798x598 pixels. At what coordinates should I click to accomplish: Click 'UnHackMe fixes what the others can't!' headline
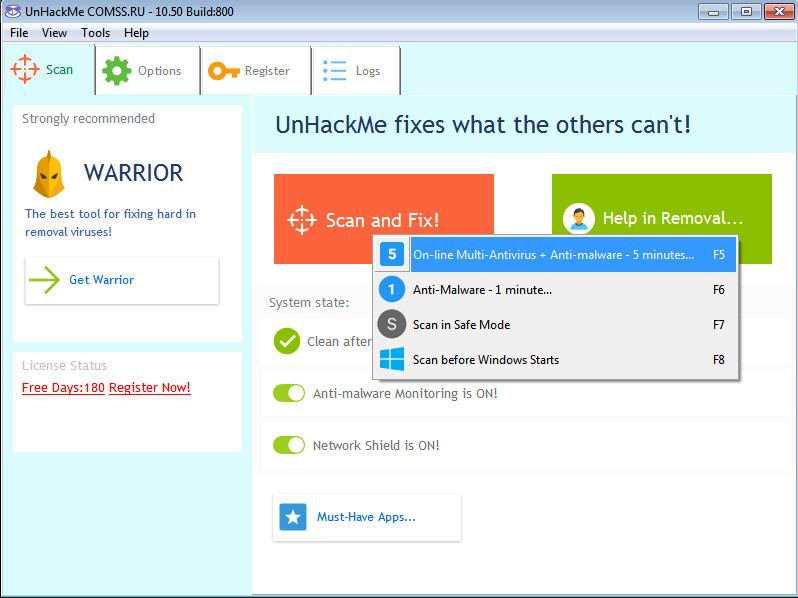483,125
